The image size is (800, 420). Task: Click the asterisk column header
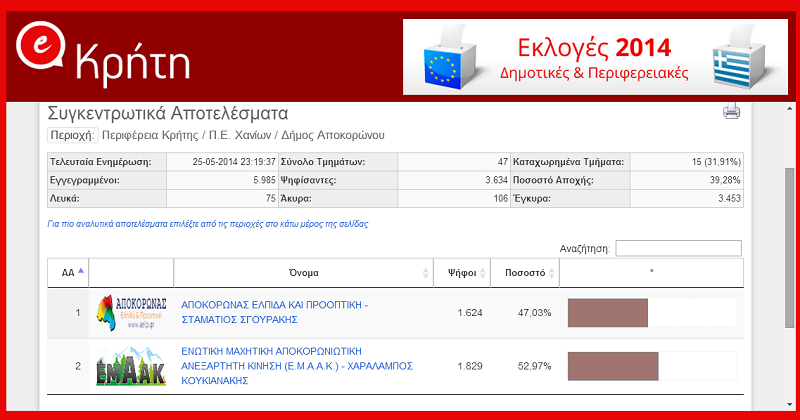651,272
